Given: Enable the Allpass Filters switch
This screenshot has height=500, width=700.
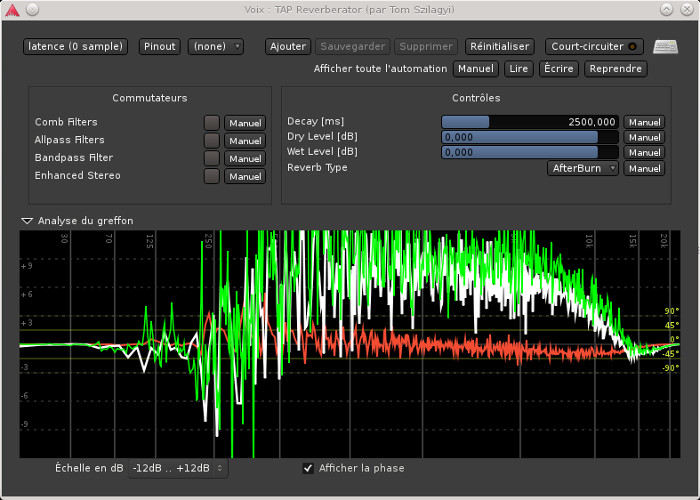Looking at the screenshot, I should click(212, 141).
